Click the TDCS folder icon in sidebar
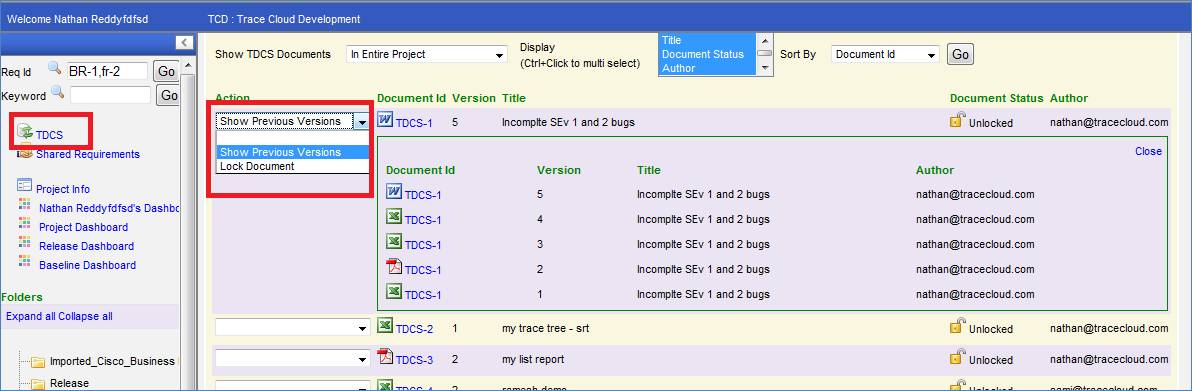This screenshot has height=391, width=1192. click(x=24, y=132)
